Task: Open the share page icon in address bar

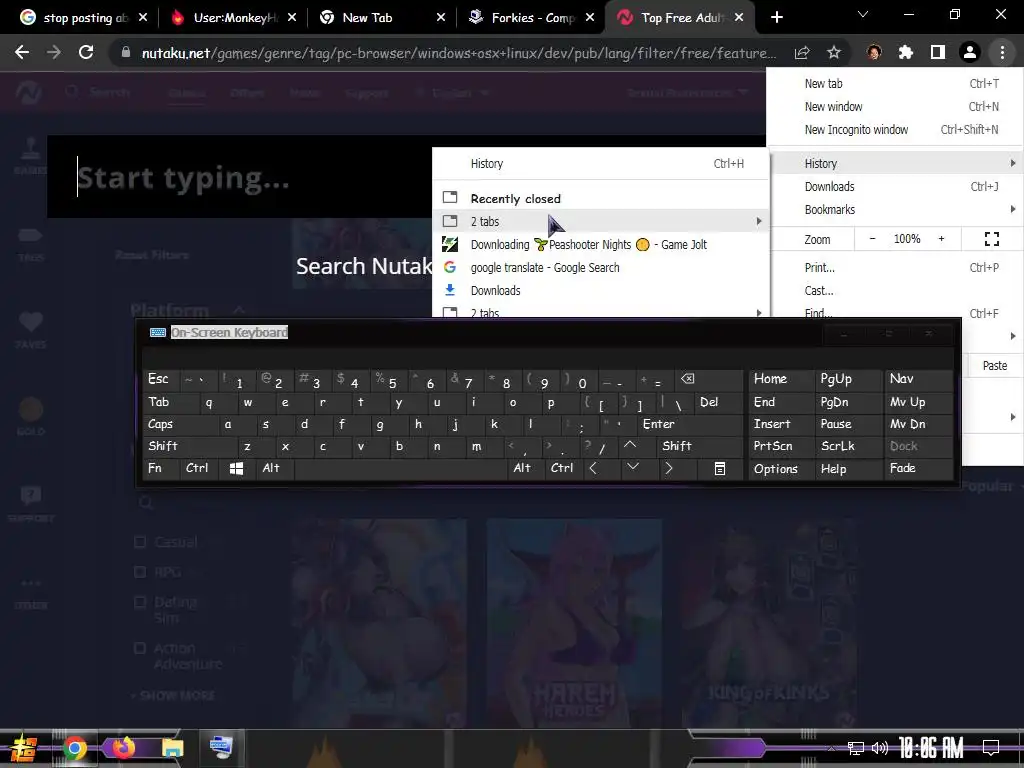Action: click(802, 52)
